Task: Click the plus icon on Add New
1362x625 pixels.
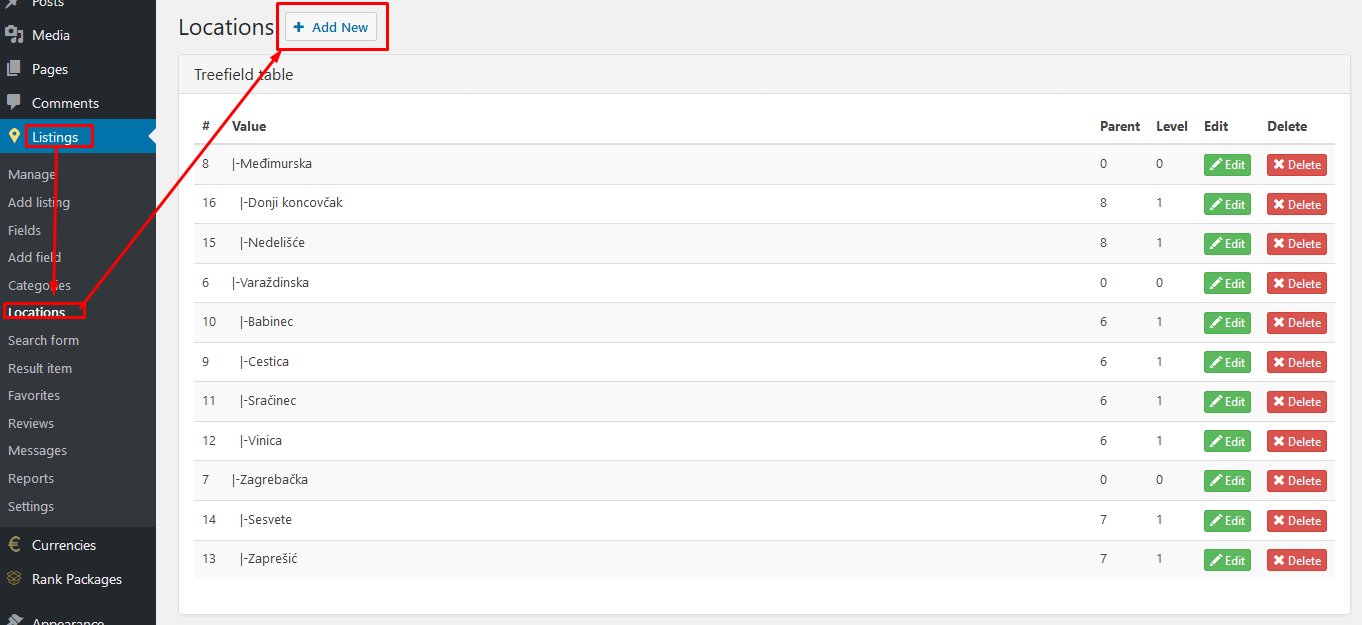Action: tap(299, 28)
